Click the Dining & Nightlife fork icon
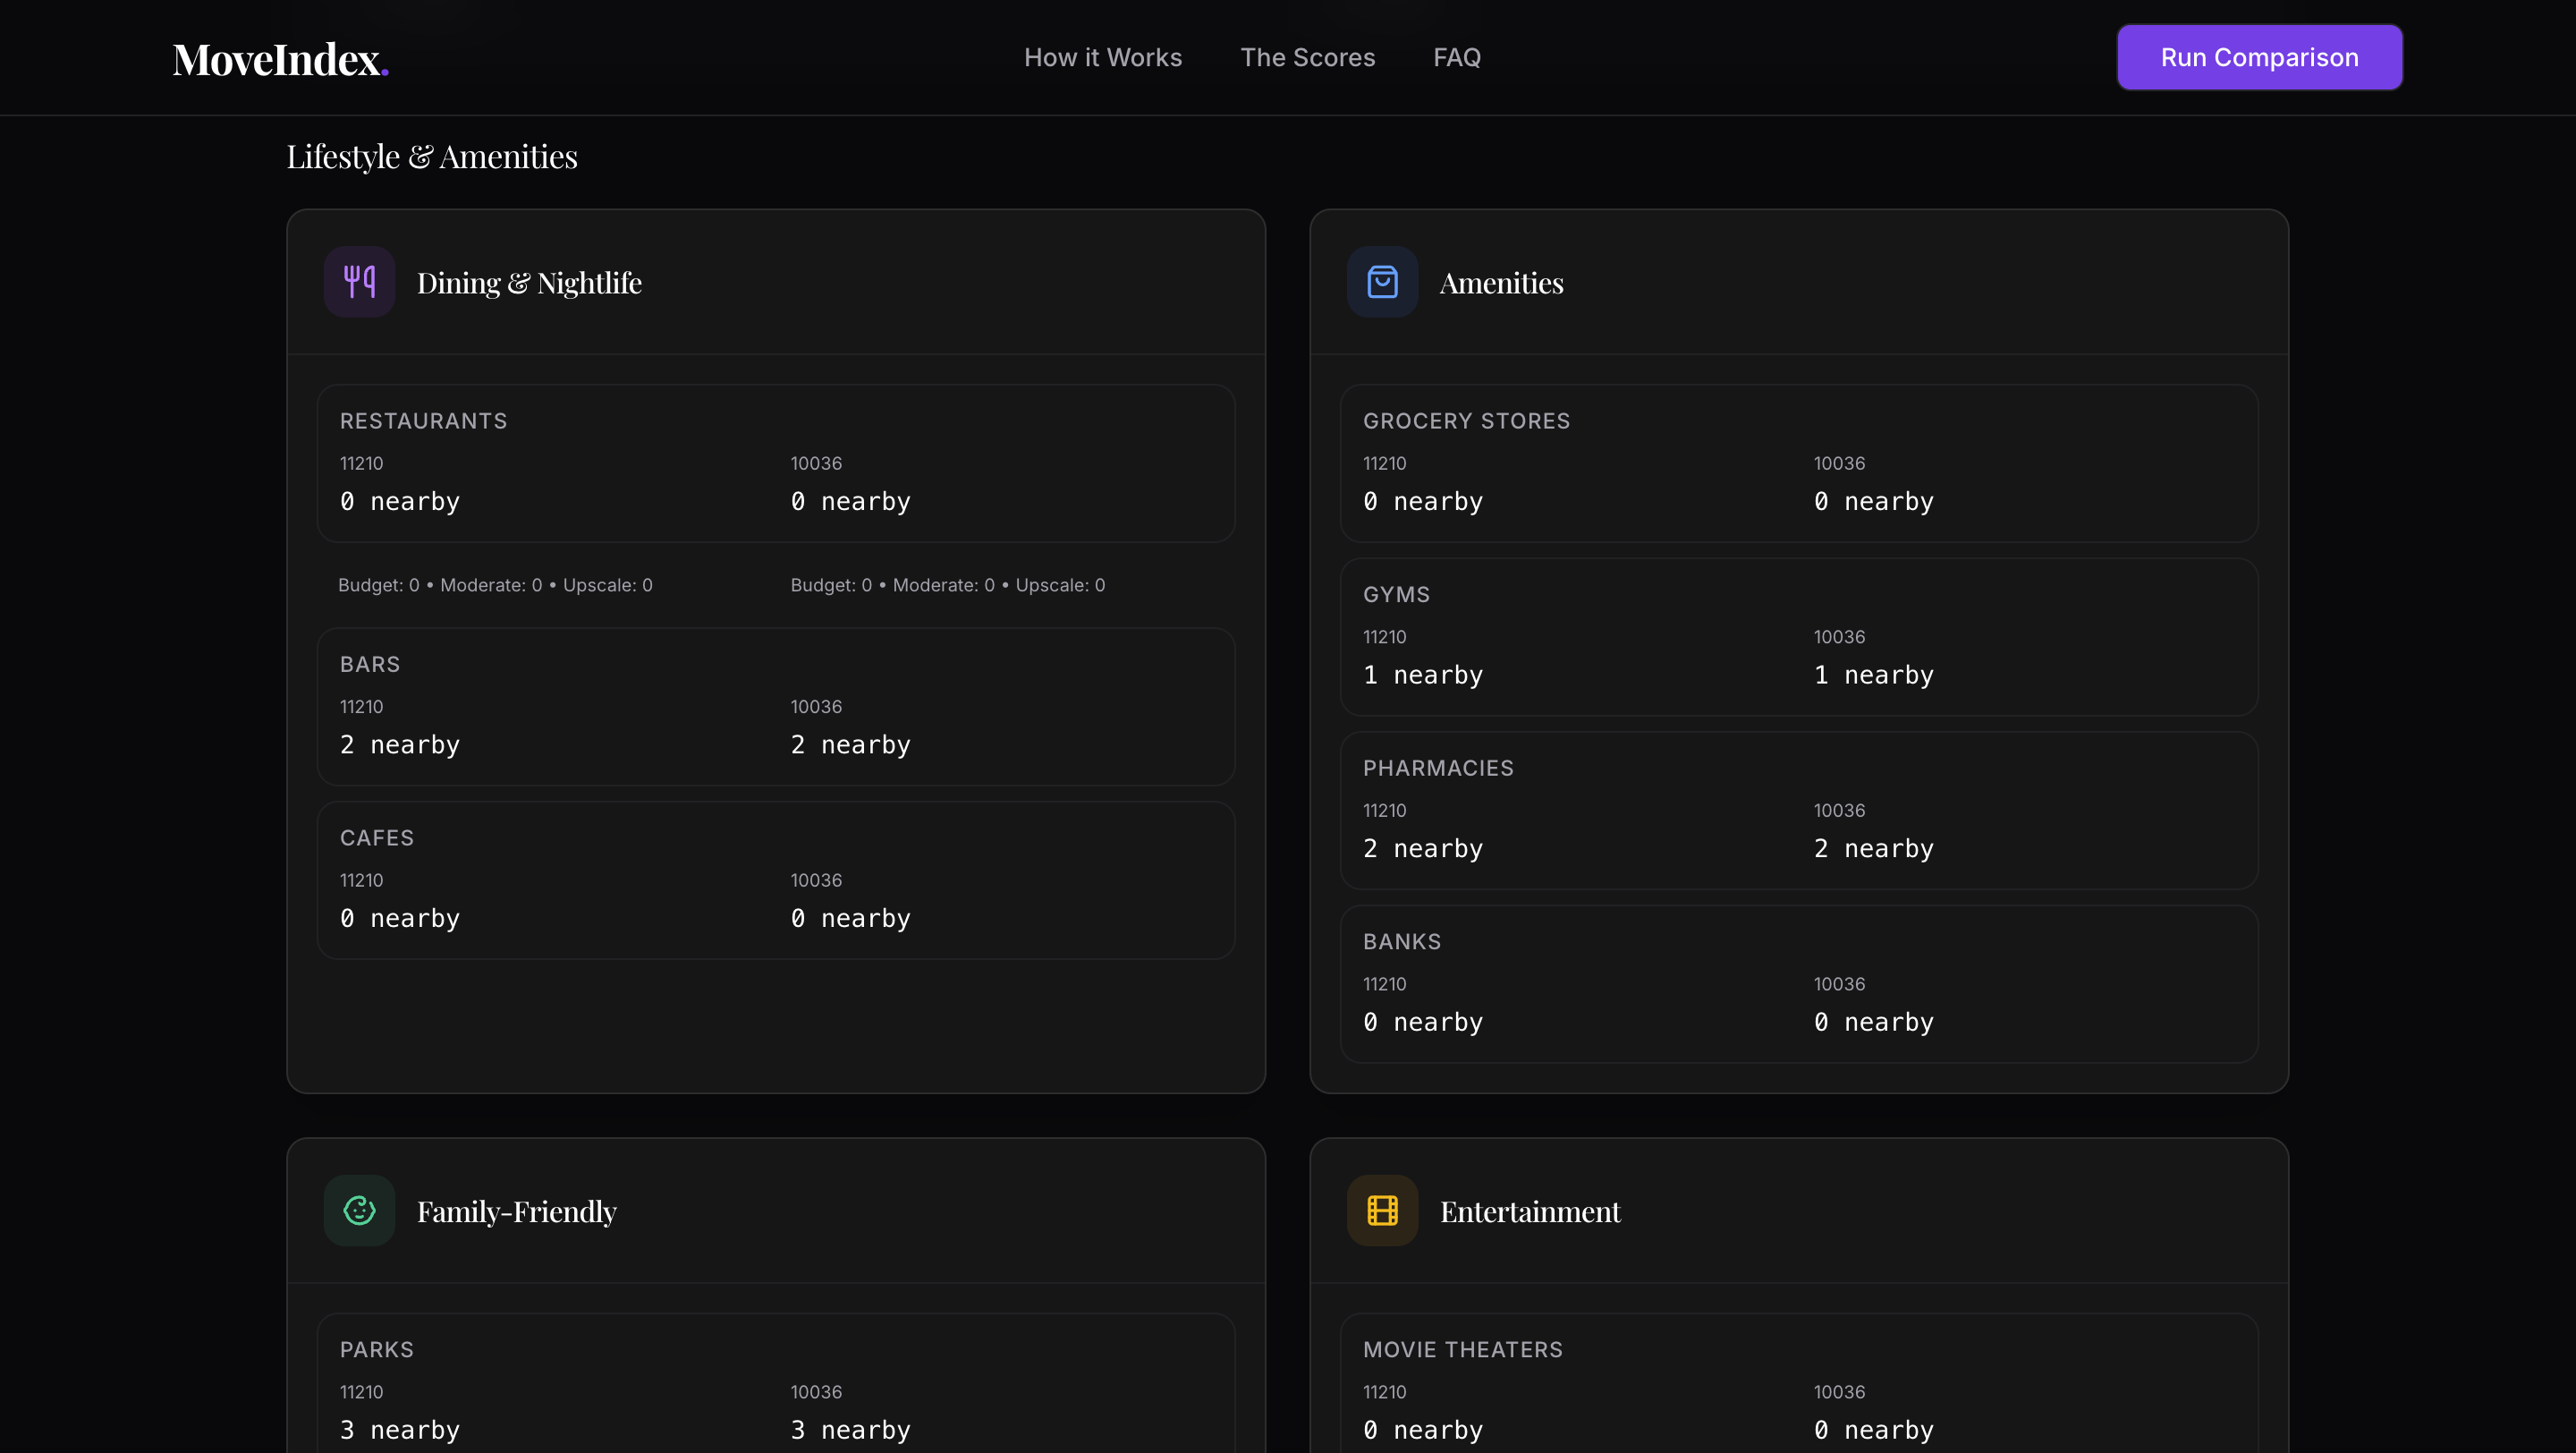The image size is (2576, 1453). (358, 281)
